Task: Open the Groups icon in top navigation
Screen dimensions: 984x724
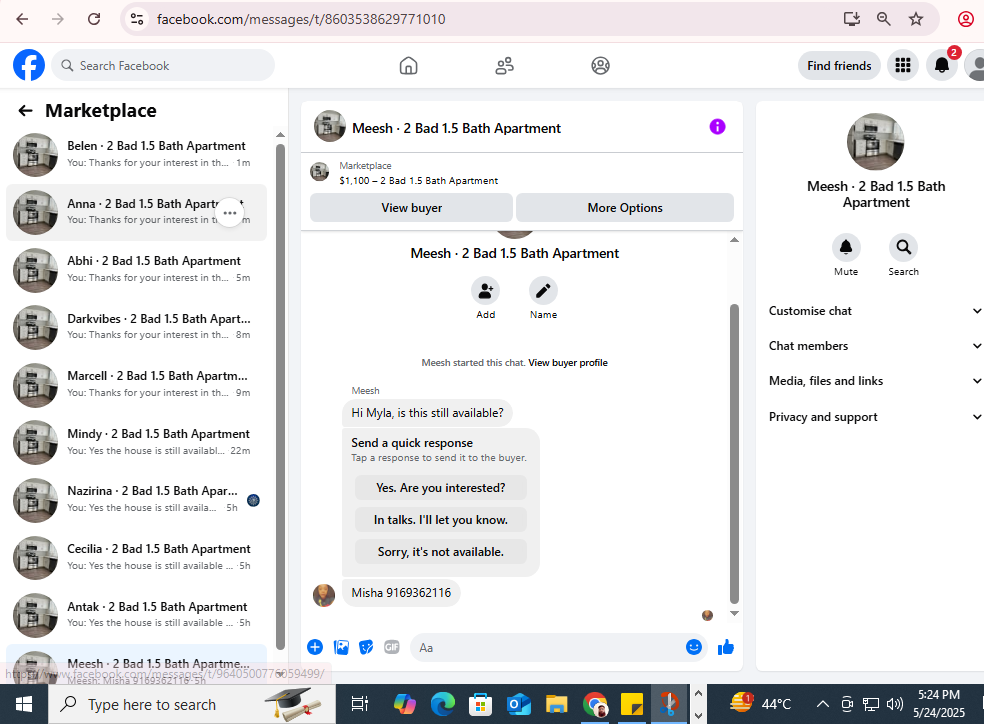Action: [601, 66]
